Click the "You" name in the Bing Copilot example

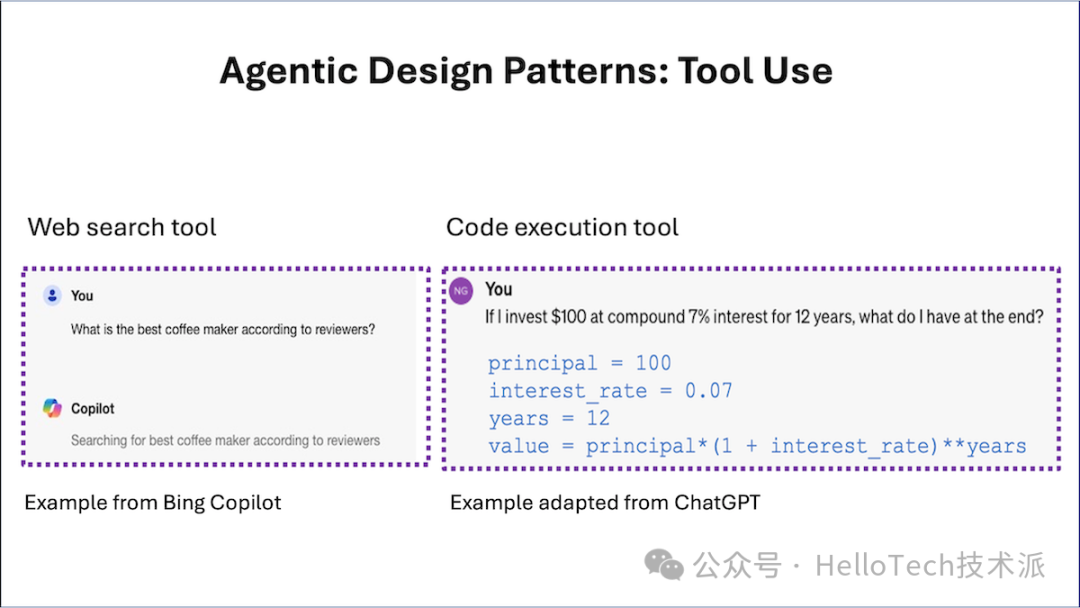82,296
